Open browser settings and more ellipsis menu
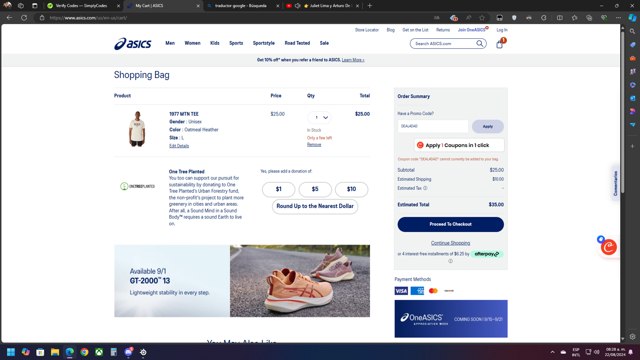The width and height of the screenshot is (640, 360). click(618, 18)
